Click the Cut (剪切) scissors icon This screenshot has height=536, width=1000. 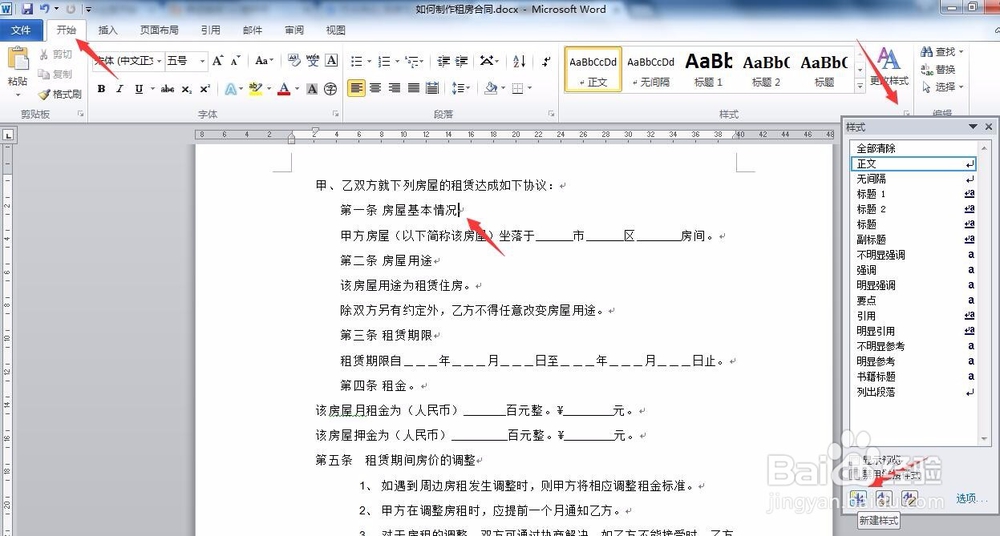click(x=44, y=55)
